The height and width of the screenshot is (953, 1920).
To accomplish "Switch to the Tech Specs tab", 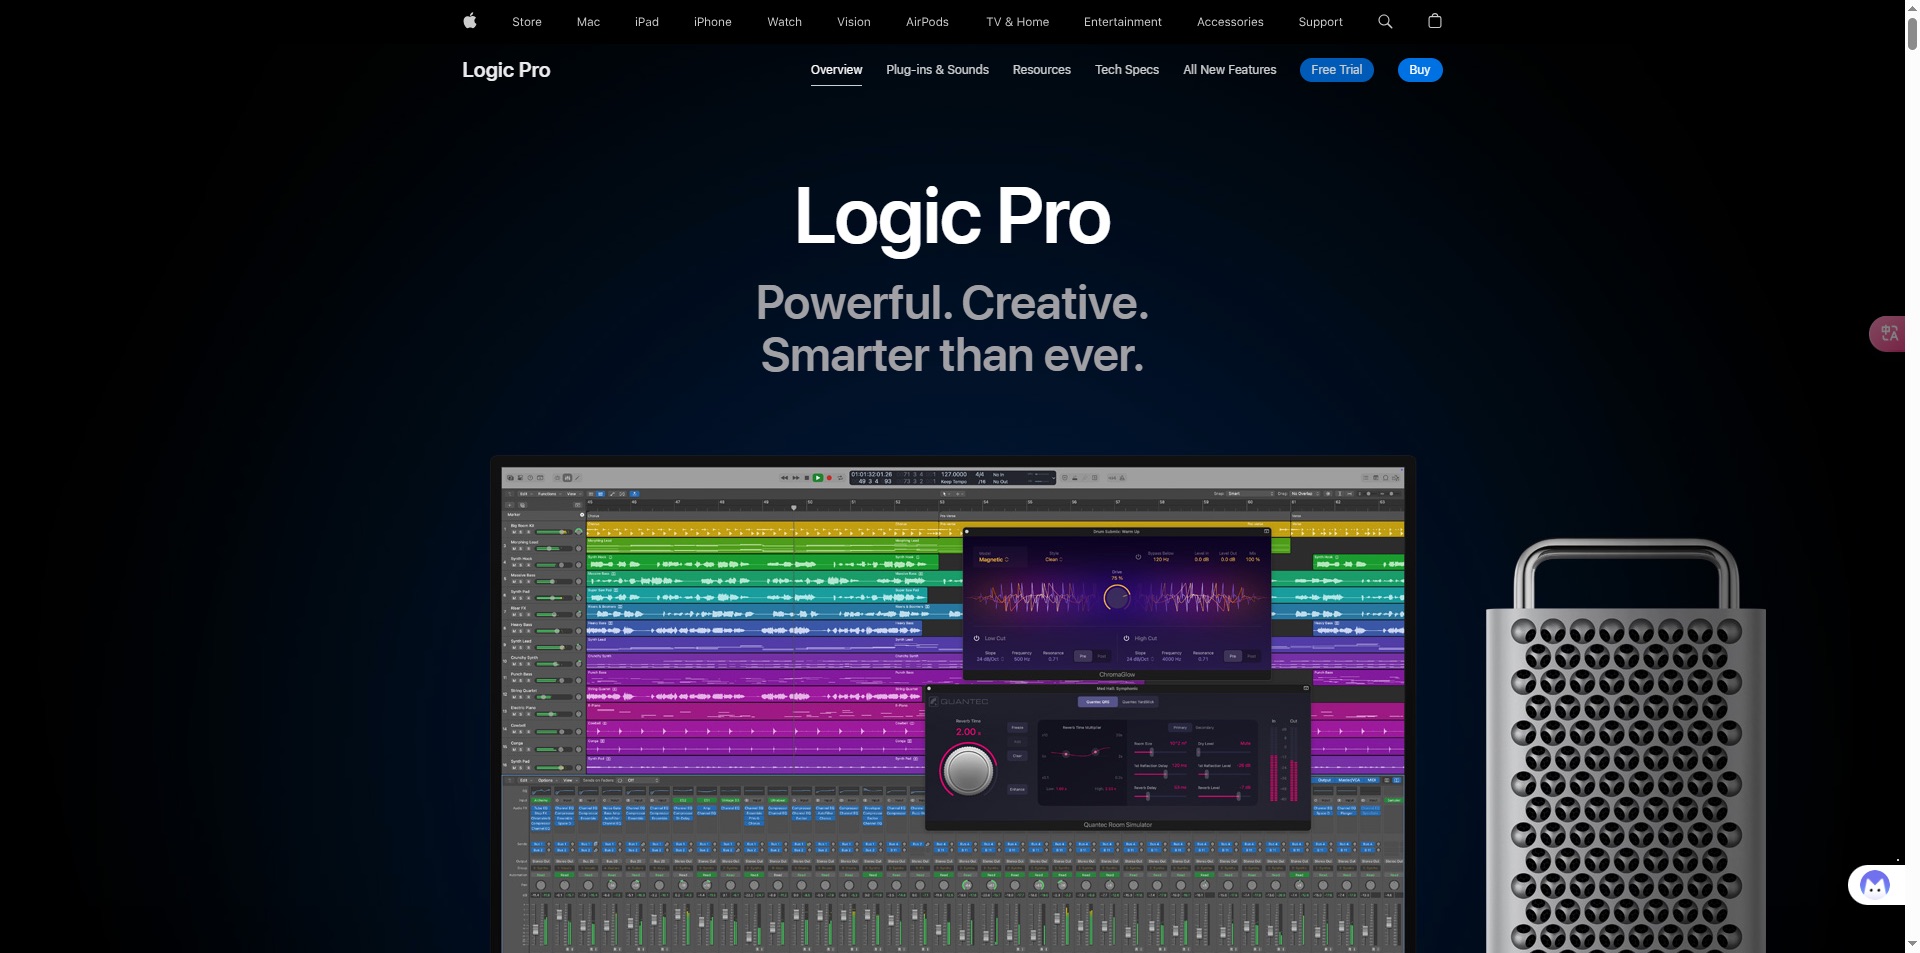I will click(x=1127, y=70).
